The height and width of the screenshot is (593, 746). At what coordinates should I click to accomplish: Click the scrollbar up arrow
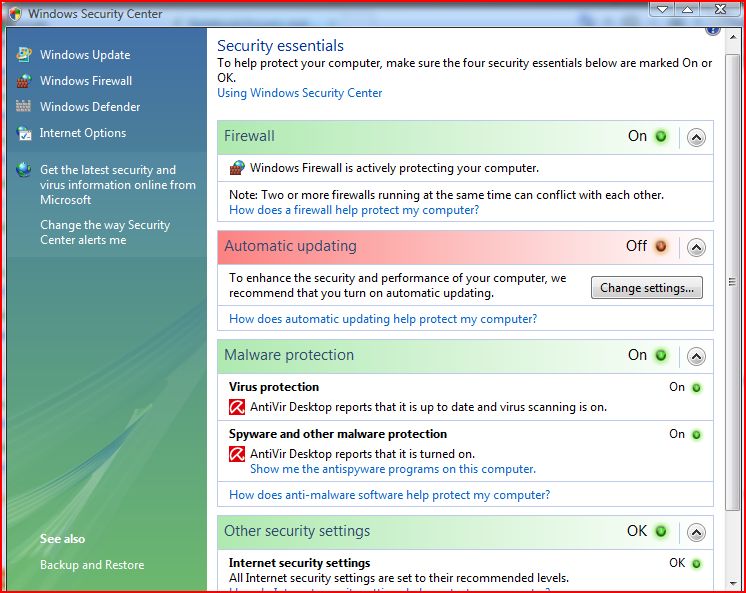[x=732, y=37]
